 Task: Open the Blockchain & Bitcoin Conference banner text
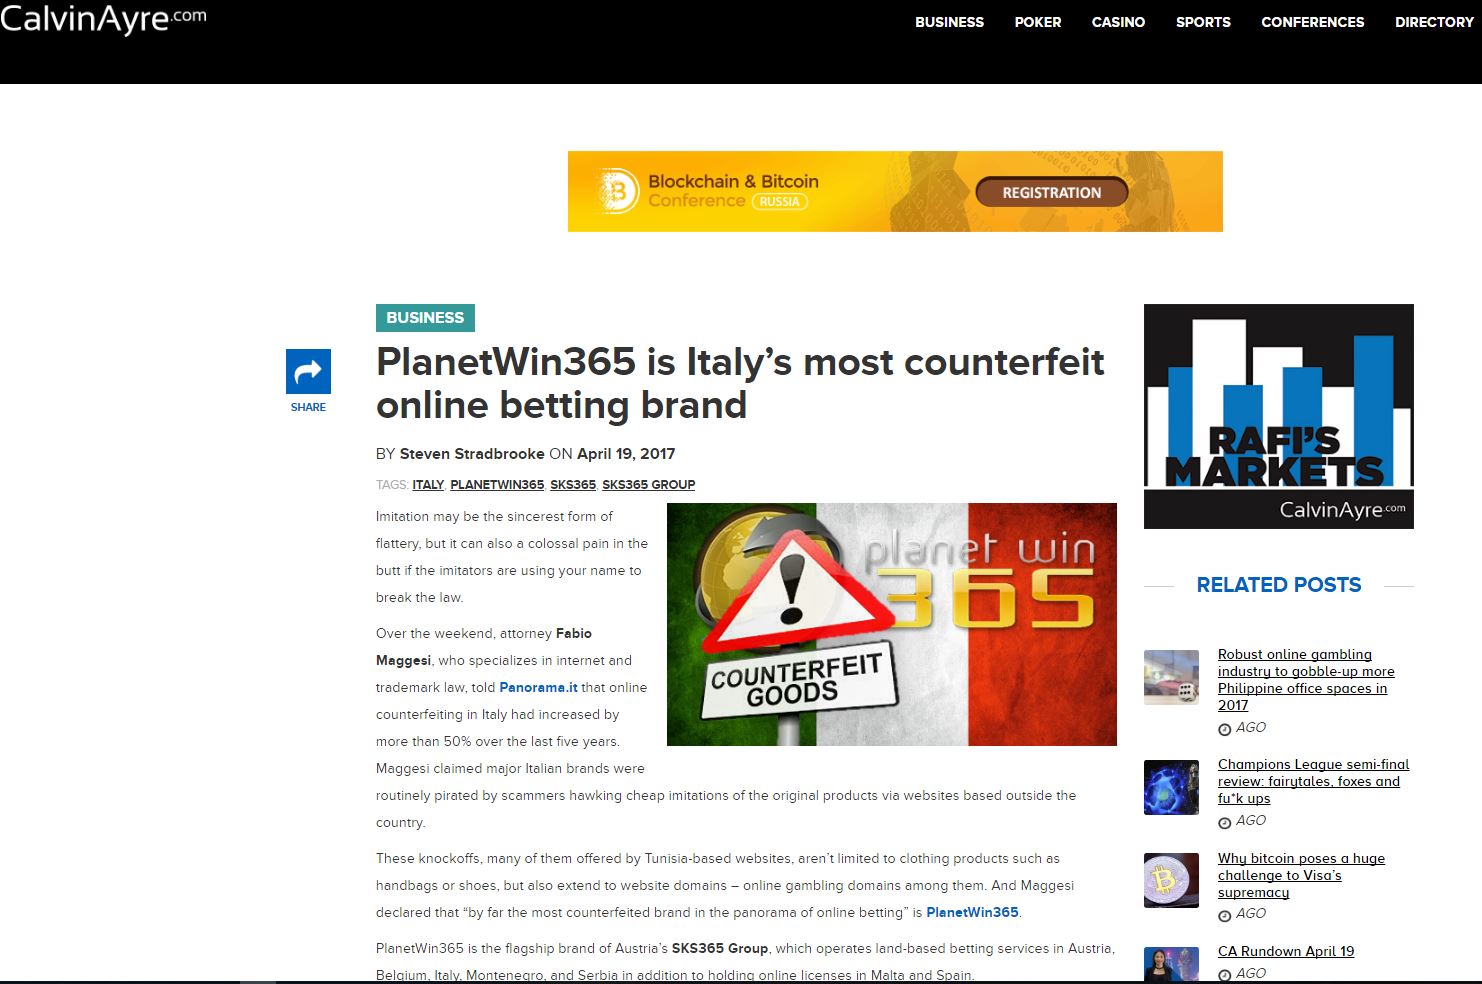(x=733, y=190)
